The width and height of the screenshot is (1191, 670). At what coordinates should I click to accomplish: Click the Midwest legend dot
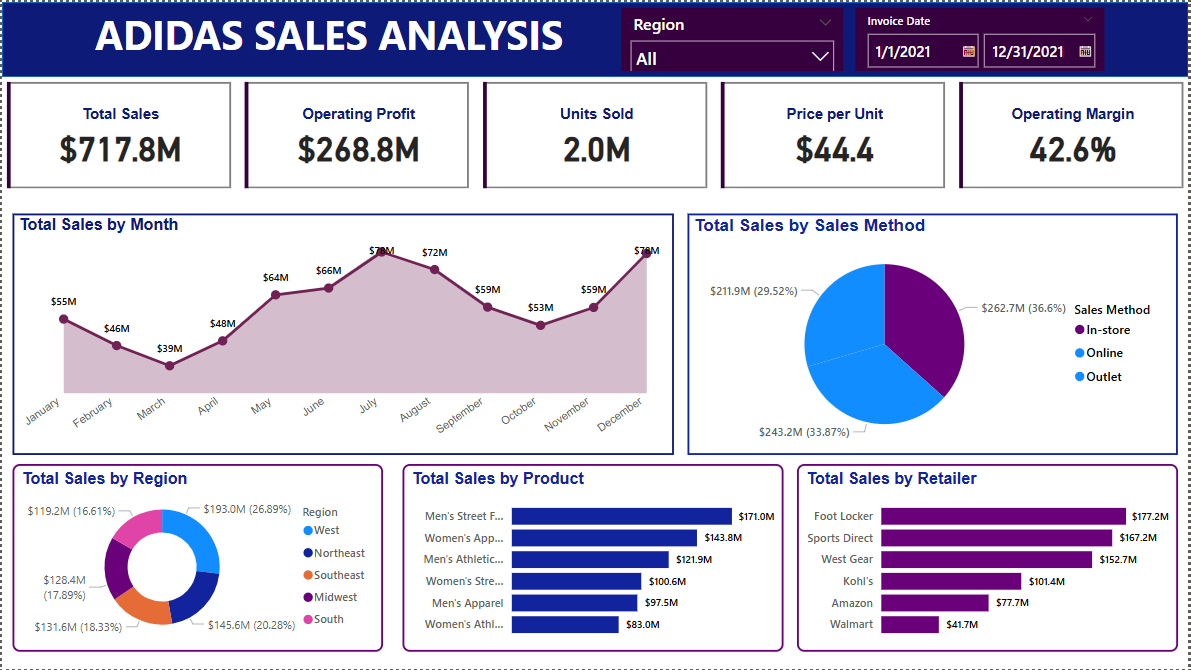308,597
